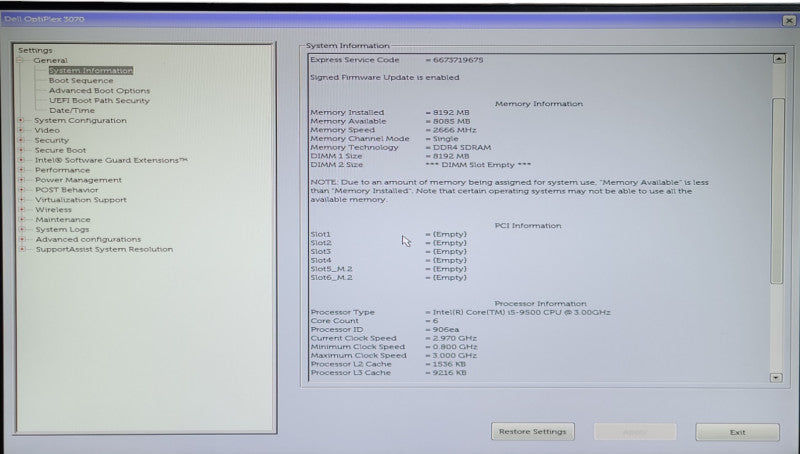Click the greyed-out Apply button

click(x=635, y=432)
